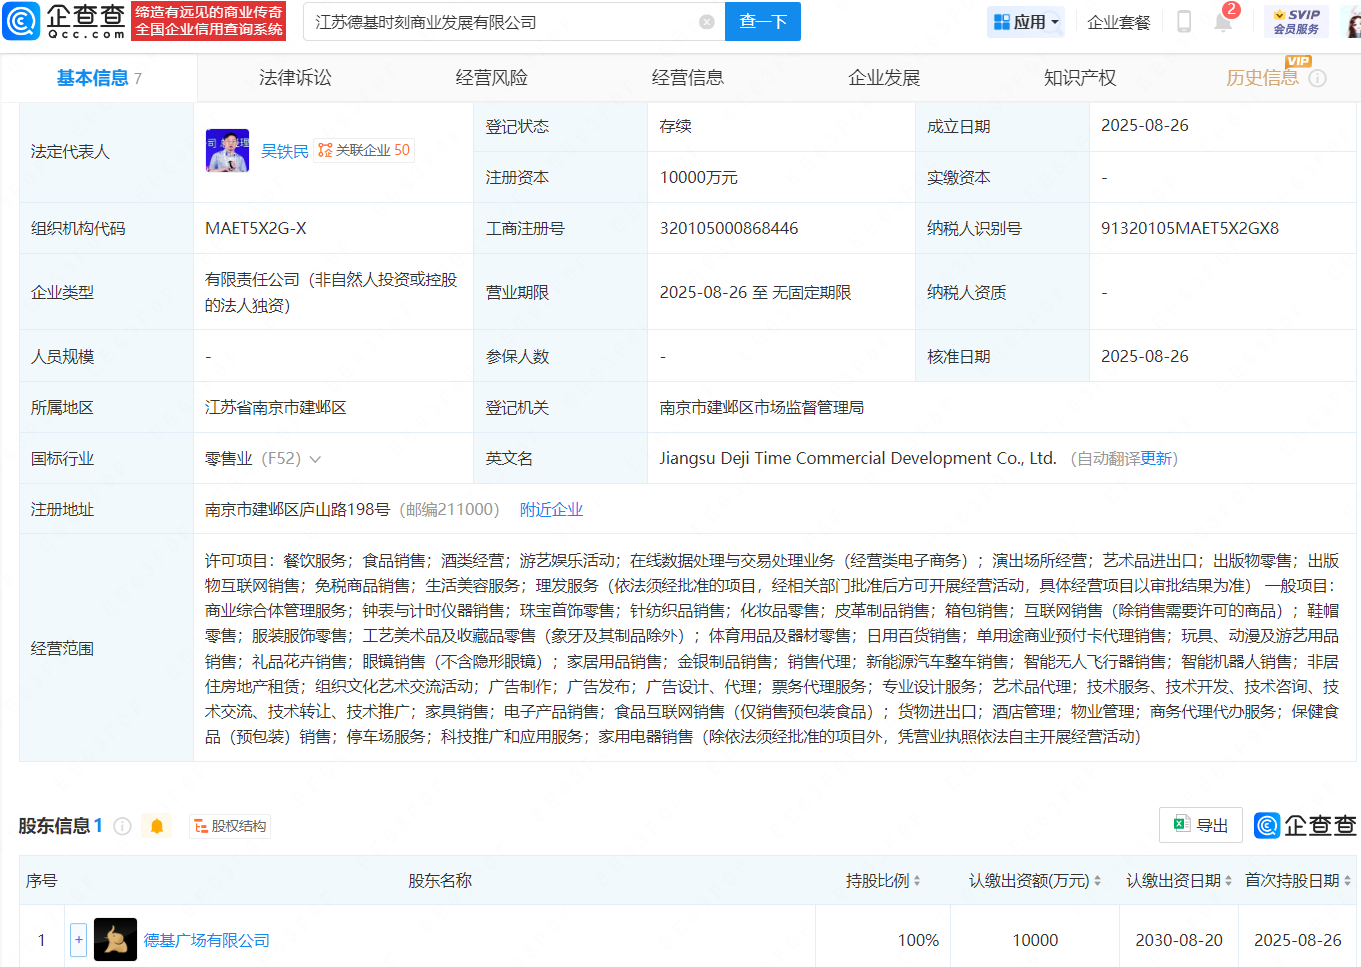Switch to the 经营信息 tab

point(687,78)
